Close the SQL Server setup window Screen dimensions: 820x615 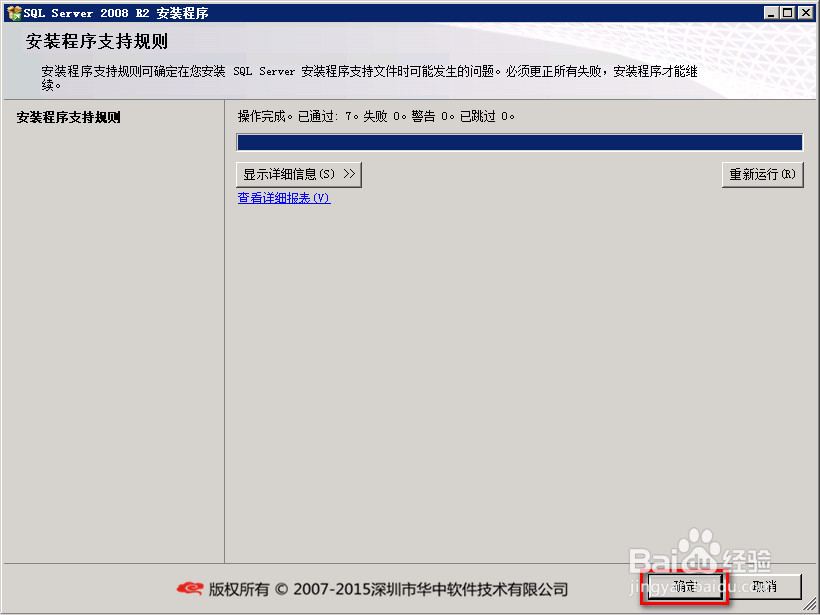pyautogui.click(x=806, y=13)
